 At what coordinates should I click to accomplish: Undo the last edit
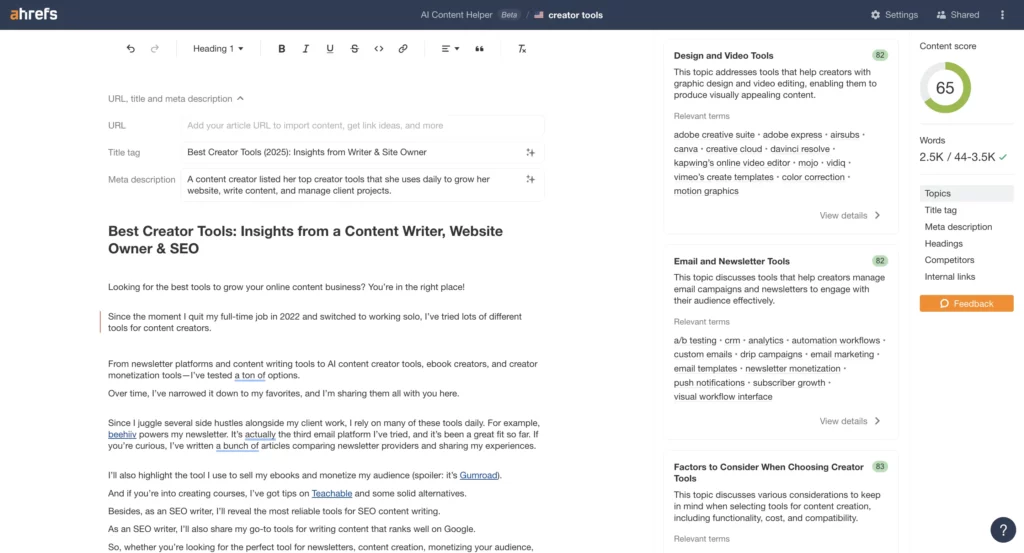pyautogui.click(x=131, y=48)
